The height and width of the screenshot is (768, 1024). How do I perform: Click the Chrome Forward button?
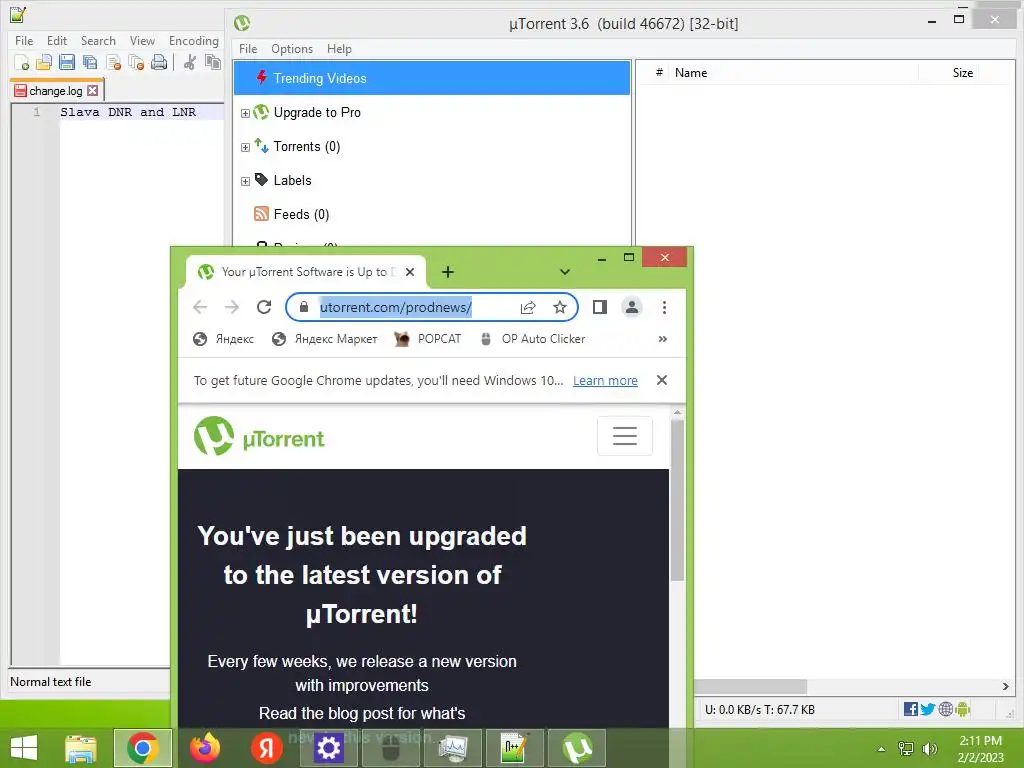pyautogui.click(x=232, y=307)
